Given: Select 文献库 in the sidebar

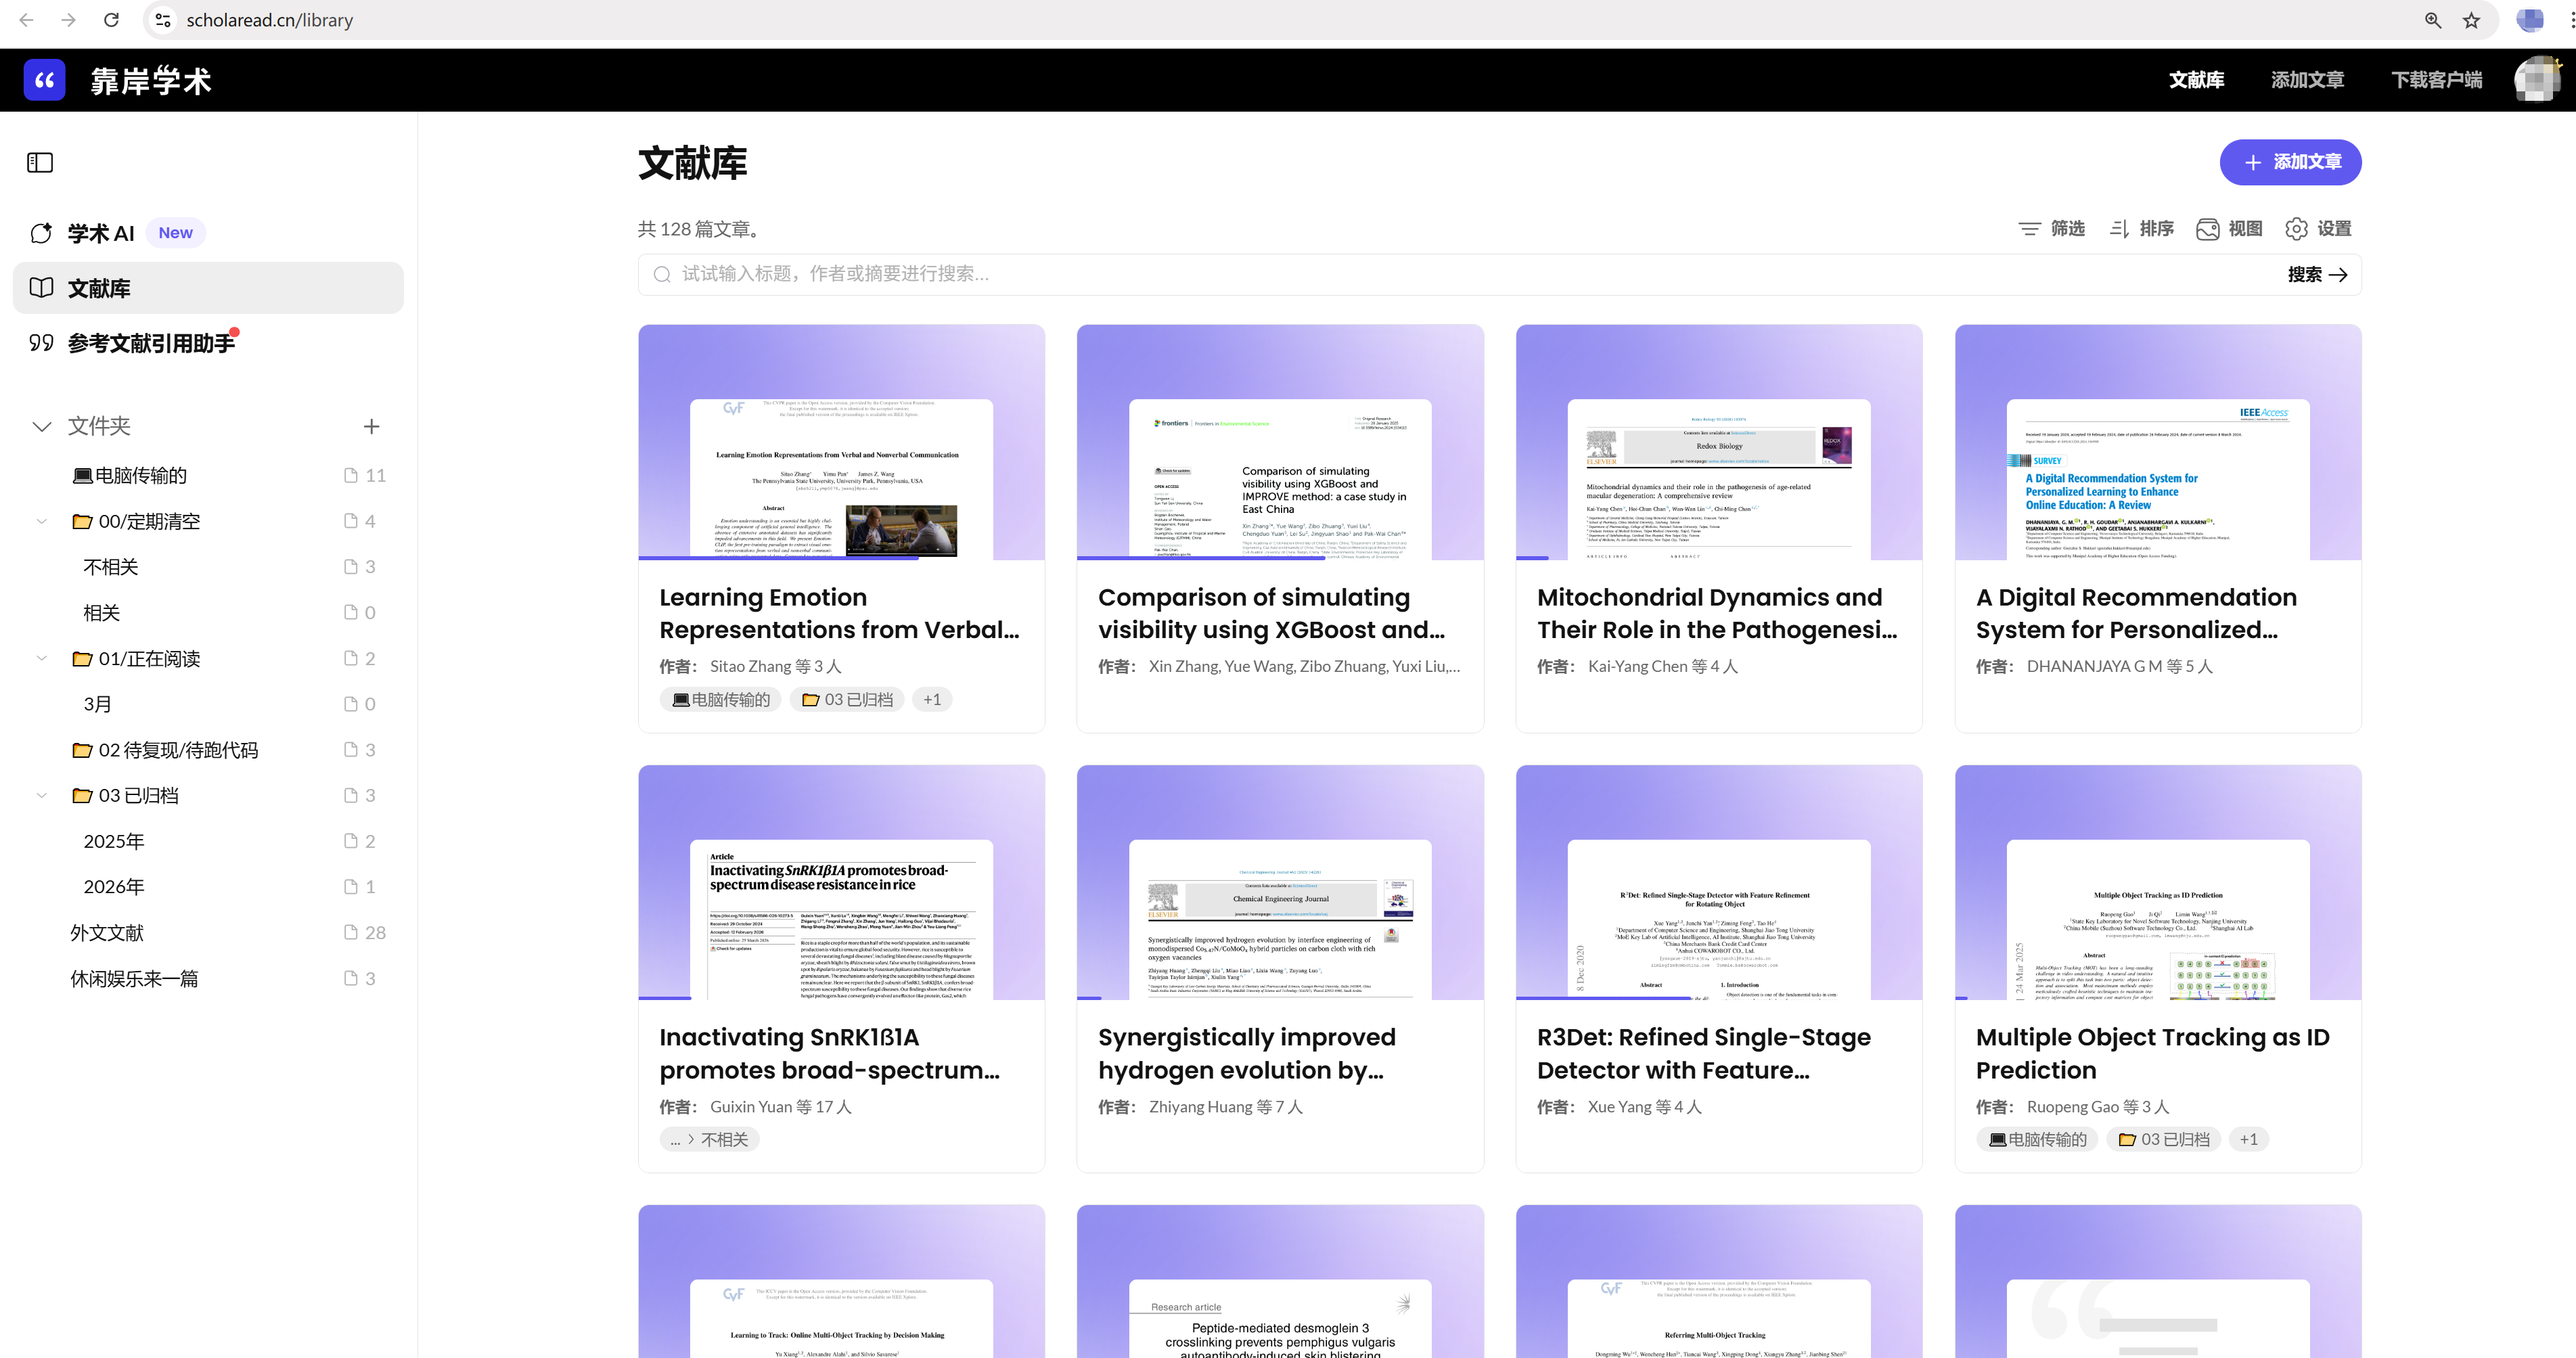Looking at the screenshot, I should (x=208, y=288).
